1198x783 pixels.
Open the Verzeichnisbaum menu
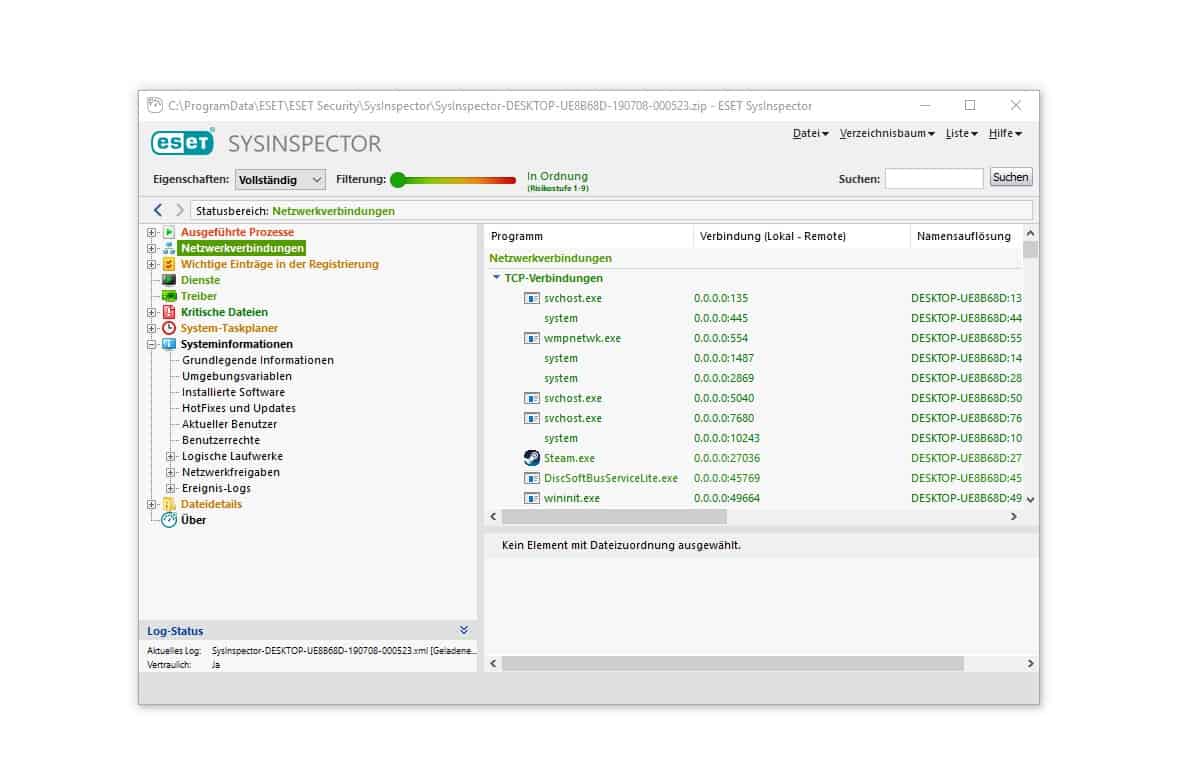tap(887, 133)
